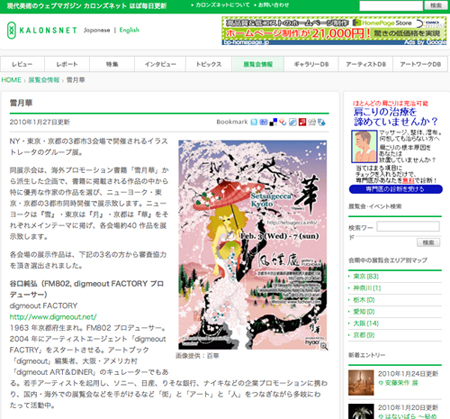Viewport: 450px width, 419px height.
Task: Click the blue pencil-style bookmark icon
Action: pyautogui.click(x=293, y=122)
